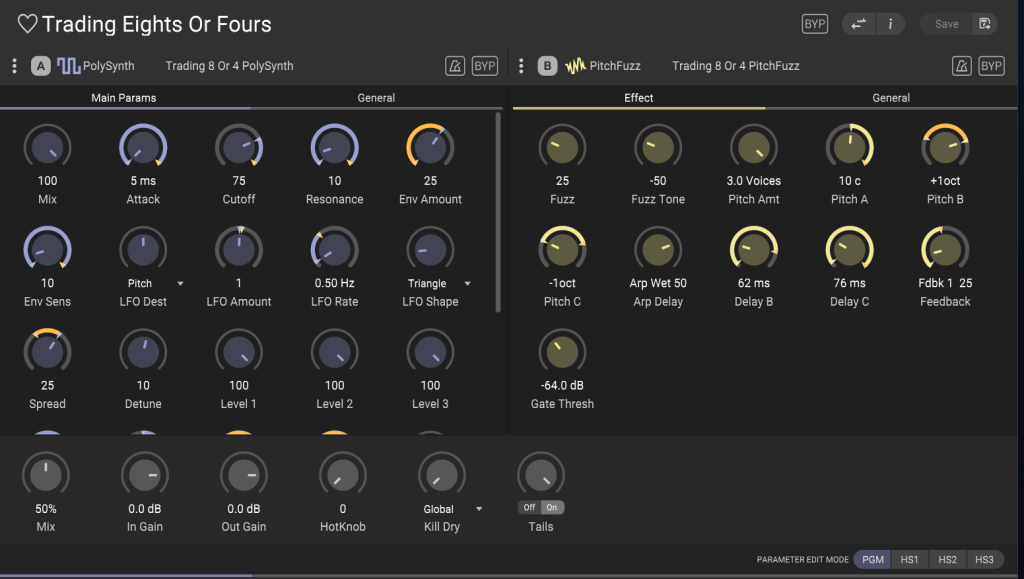Click the swap arrows icon in header

(x=858, y=24)
